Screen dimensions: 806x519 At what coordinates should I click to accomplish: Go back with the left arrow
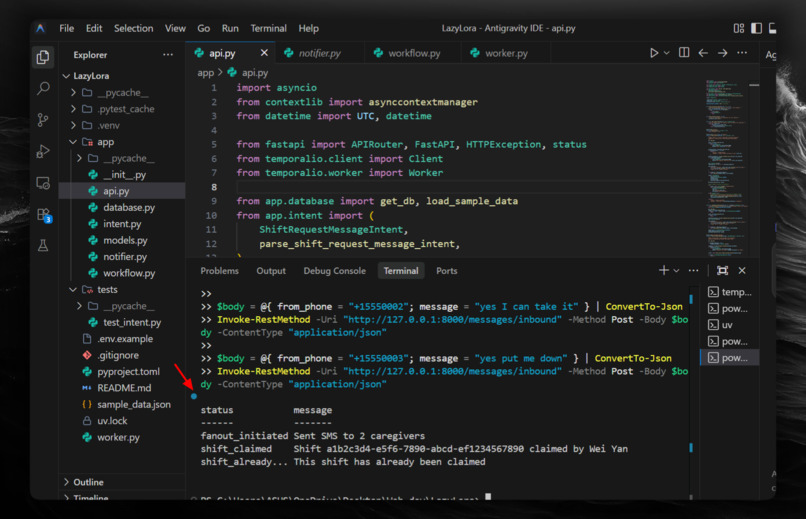[x=703, y=53]
